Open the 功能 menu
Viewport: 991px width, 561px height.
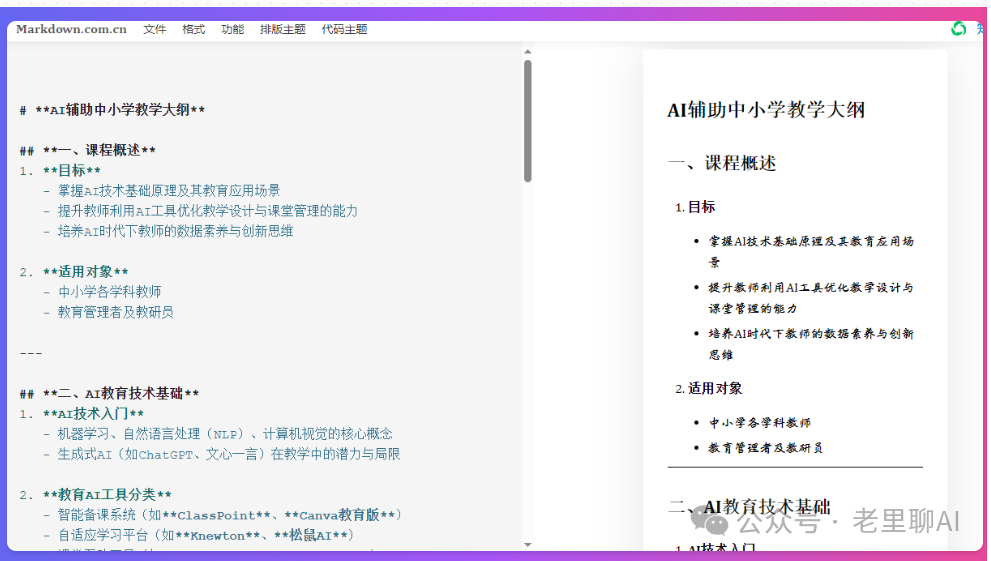click(x=232, y=29)
